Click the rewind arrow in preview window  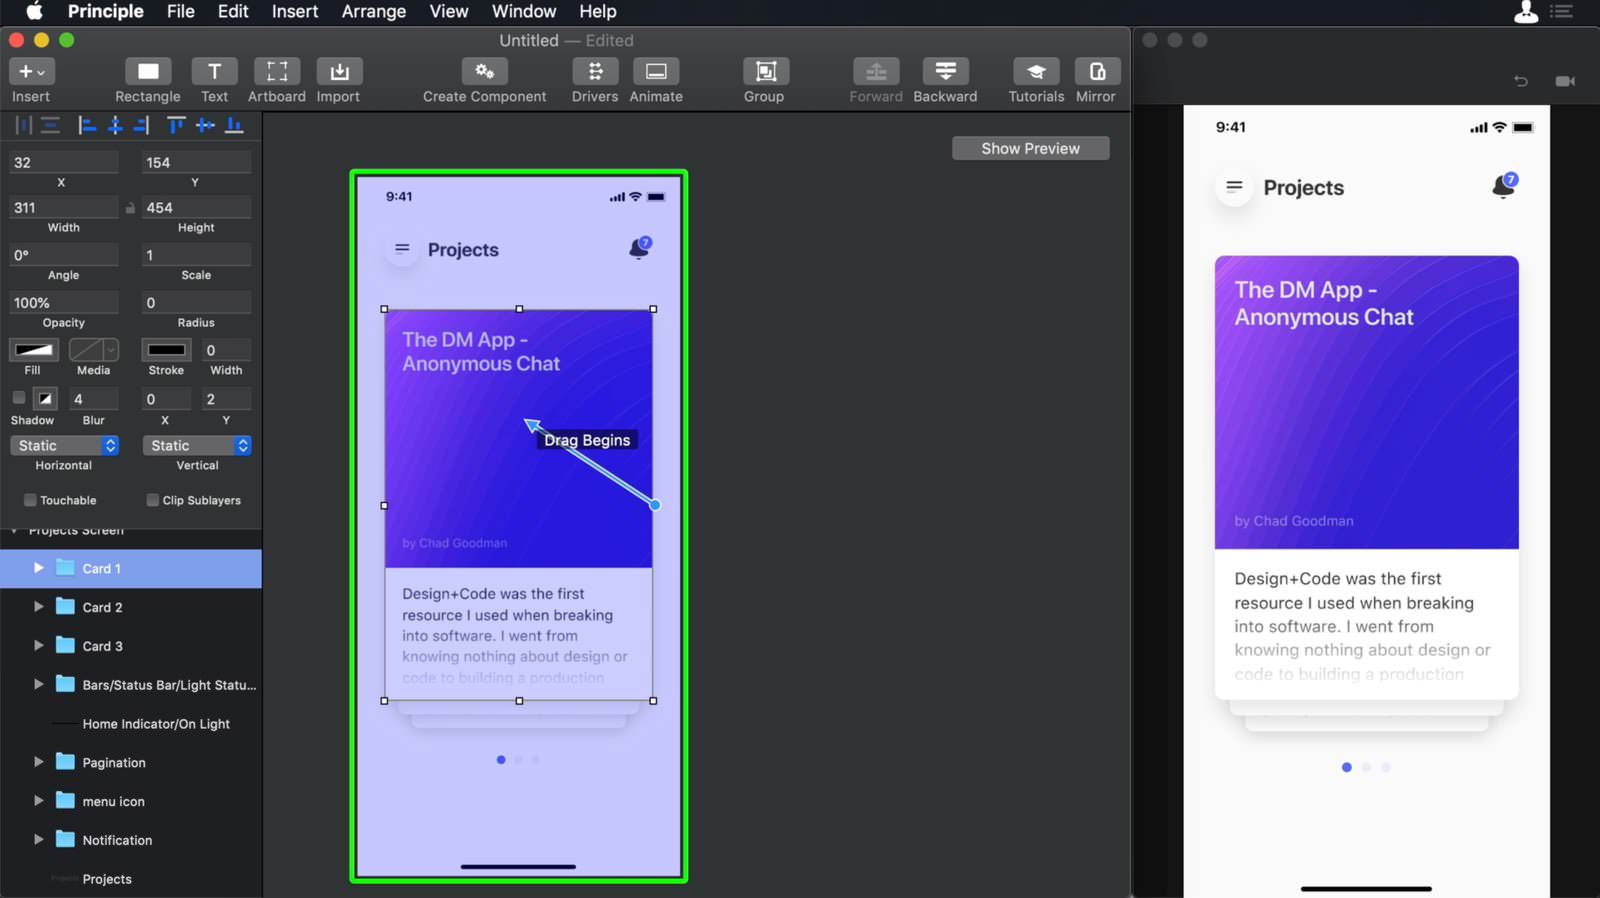[1521, 81]
